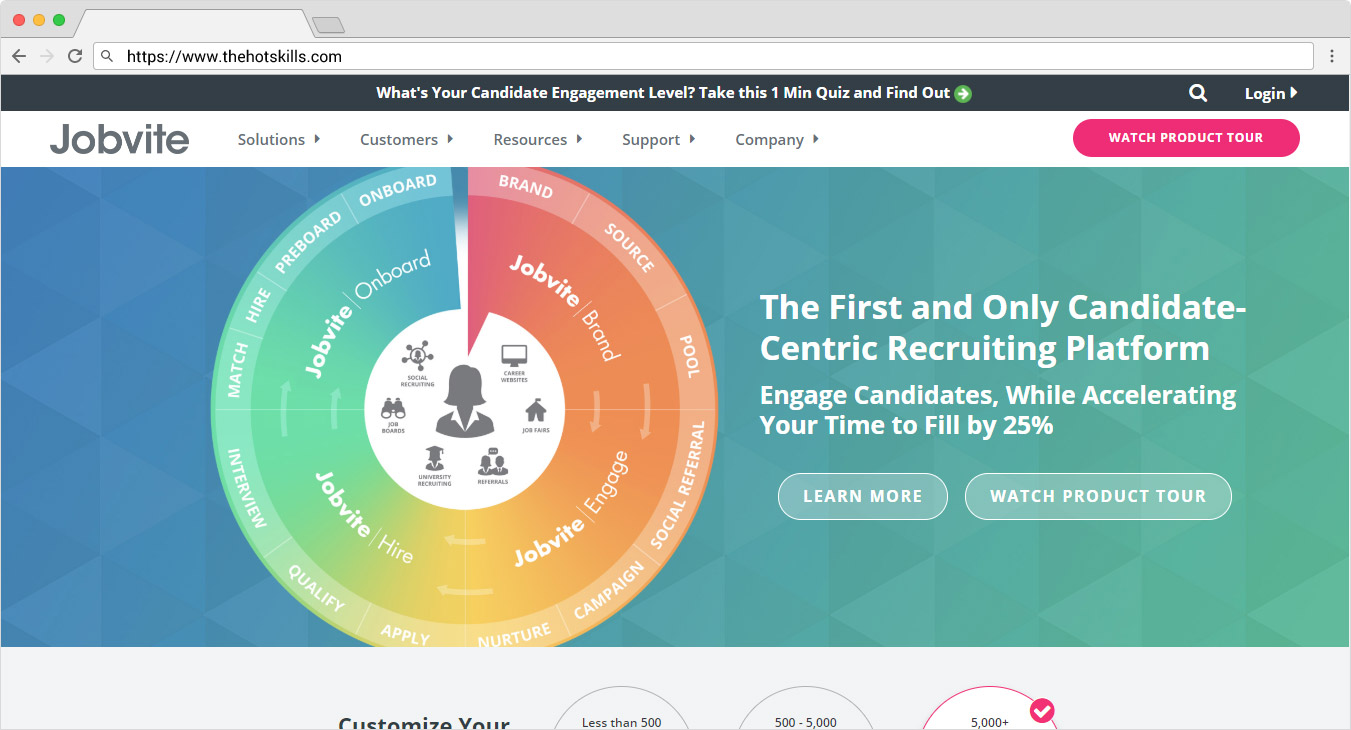The image size is (1351, 730).
Task: Click the SOCIAL REFERRAL label on the wheel rim
Action: 678,484
